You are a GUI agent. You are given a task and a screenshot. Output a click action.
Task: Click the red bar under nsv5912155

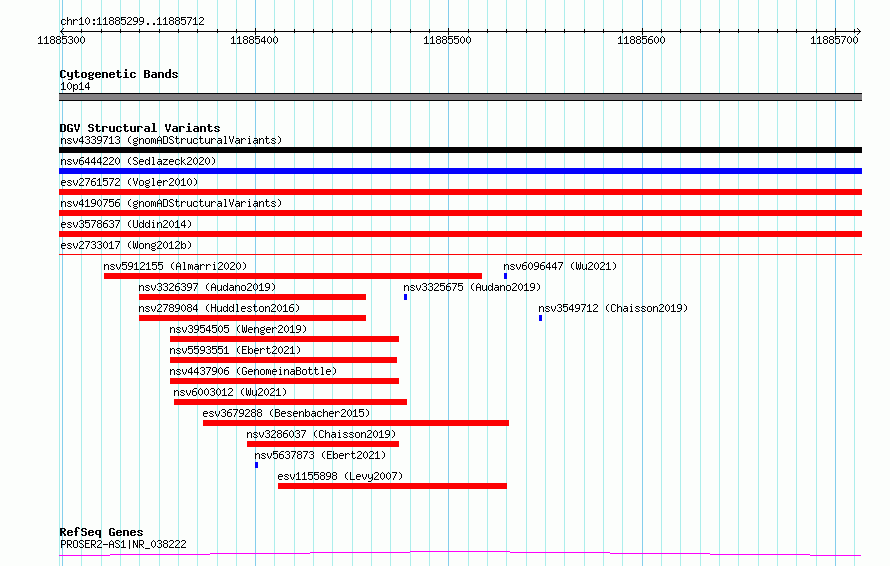[293, 276]
